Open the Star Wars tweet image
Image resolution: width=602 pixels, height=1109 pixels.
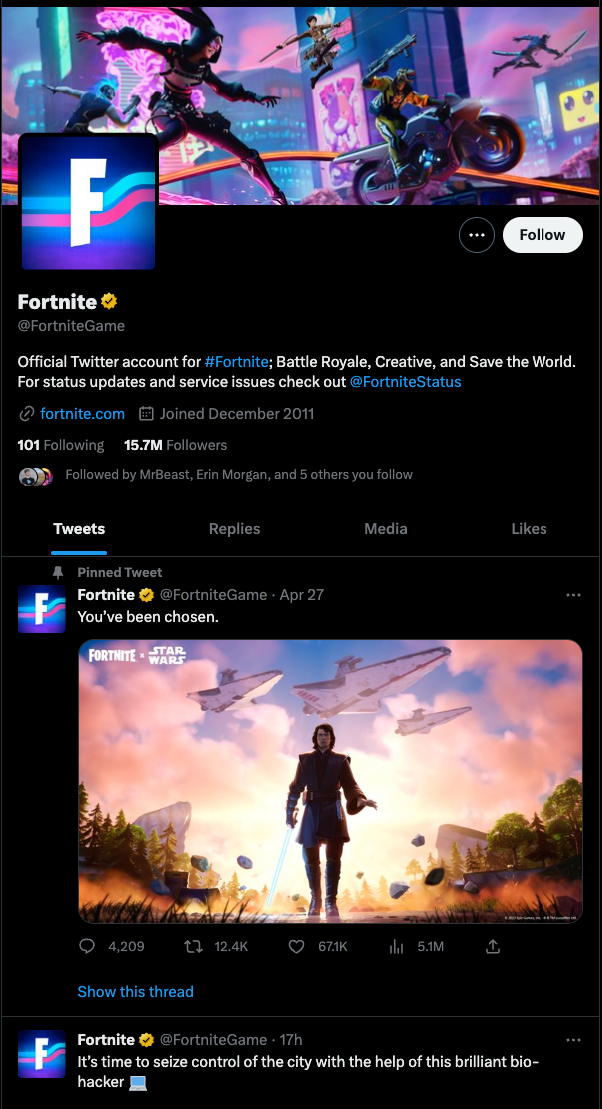[x=330, y=781]
